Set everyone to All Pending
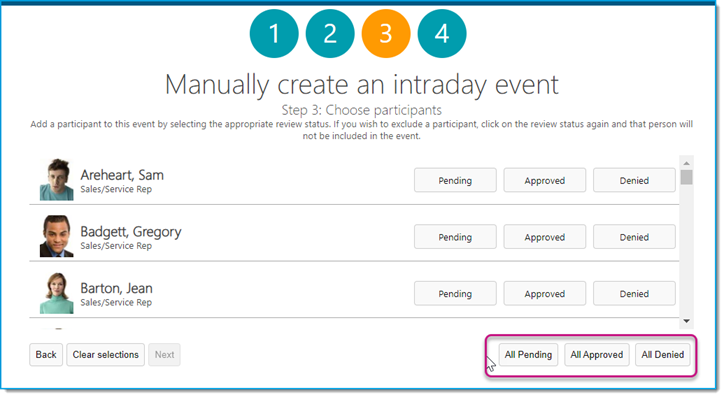This screenshot has width=724, height=397. pyautogui.click(x=528, y=355)
